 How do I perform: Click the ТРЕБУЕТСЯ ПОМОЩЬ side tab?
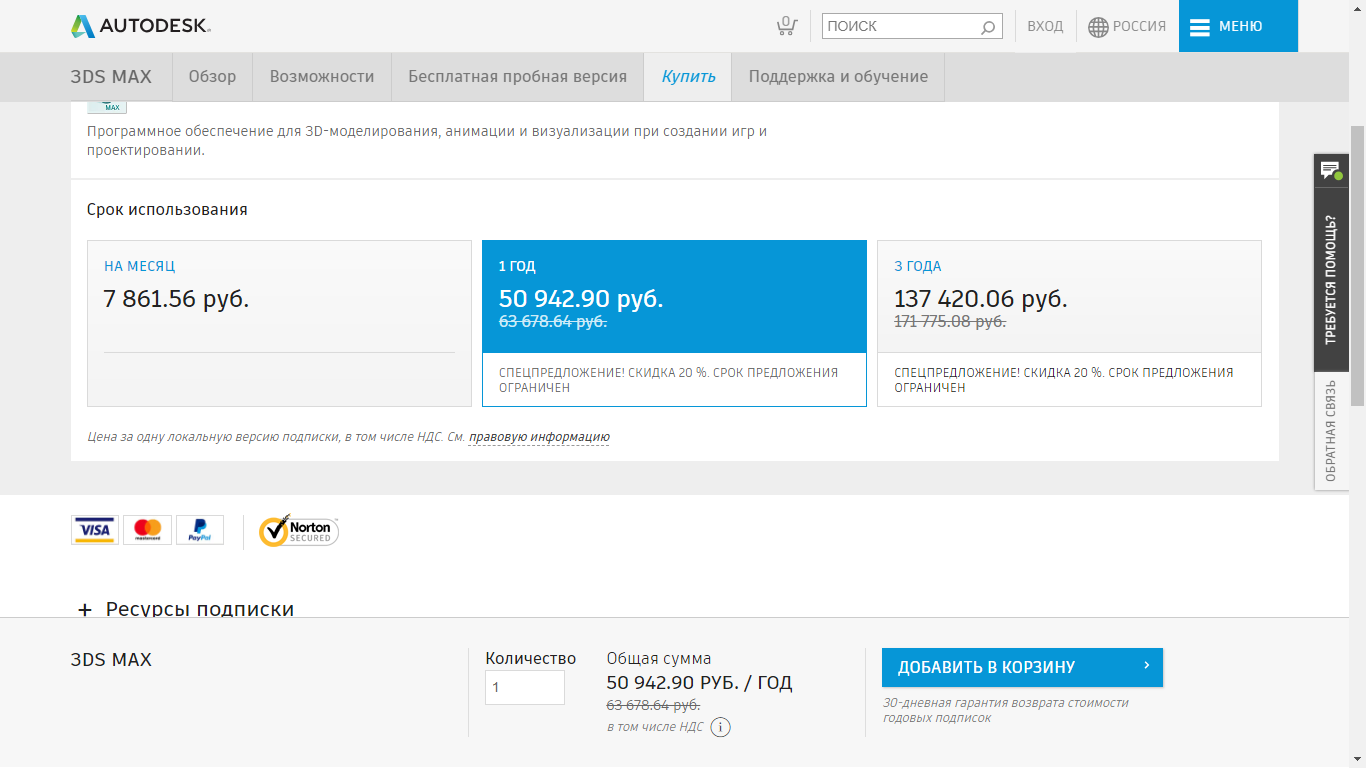pyautogui.click(x=1331, y=279)
